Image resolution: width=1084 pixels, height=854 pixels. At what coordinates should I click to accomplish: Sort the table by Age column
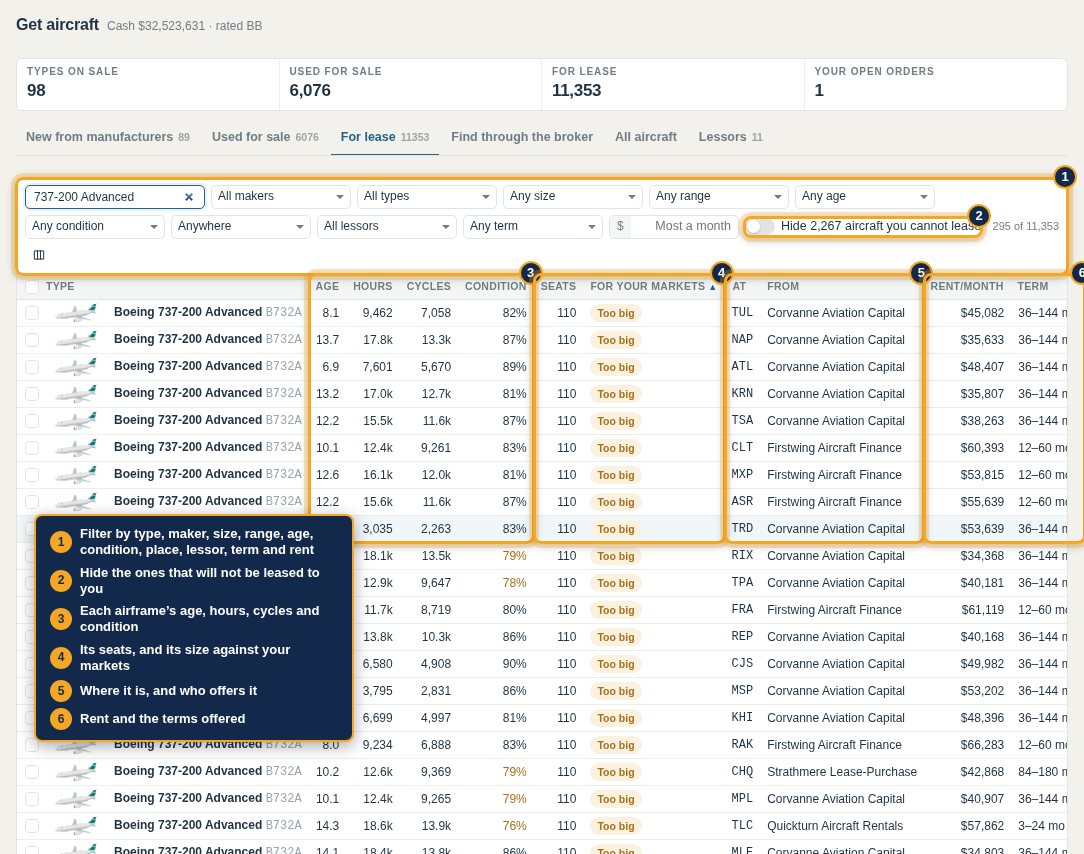(x=327, y=286)
